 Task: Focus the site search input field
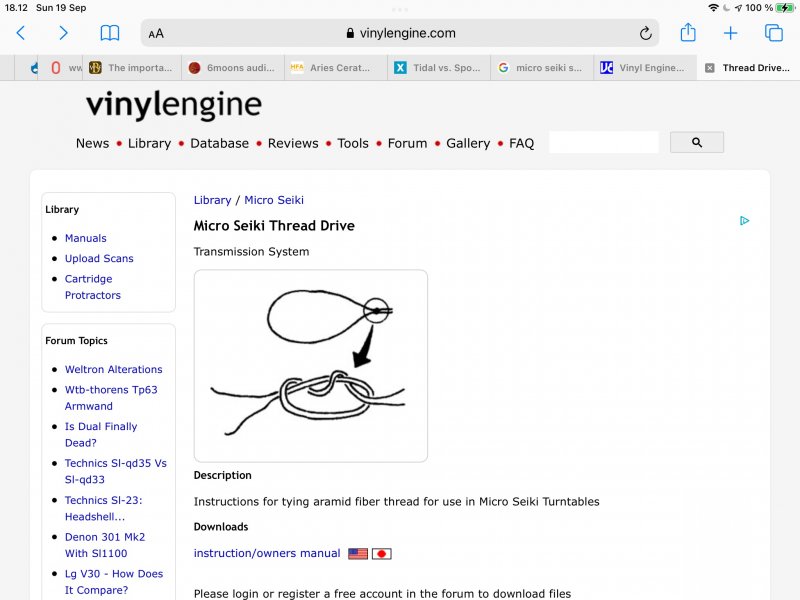[x=604, y=142]
